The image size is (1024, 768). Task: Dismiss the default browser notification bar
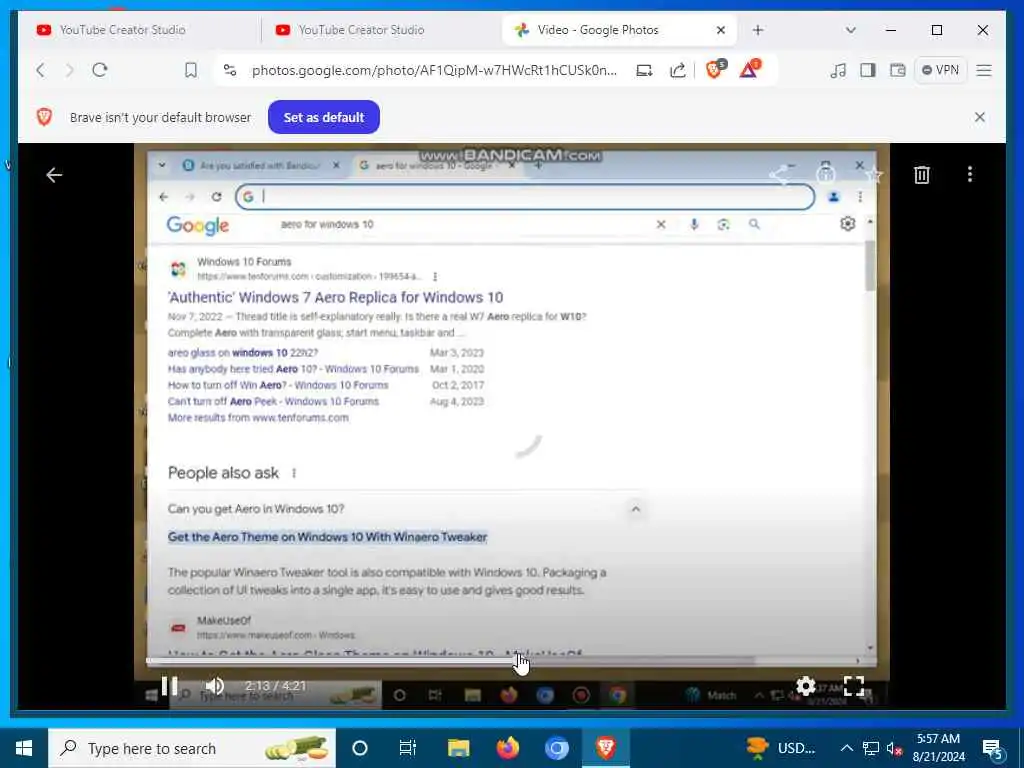[x=980, y=118]
